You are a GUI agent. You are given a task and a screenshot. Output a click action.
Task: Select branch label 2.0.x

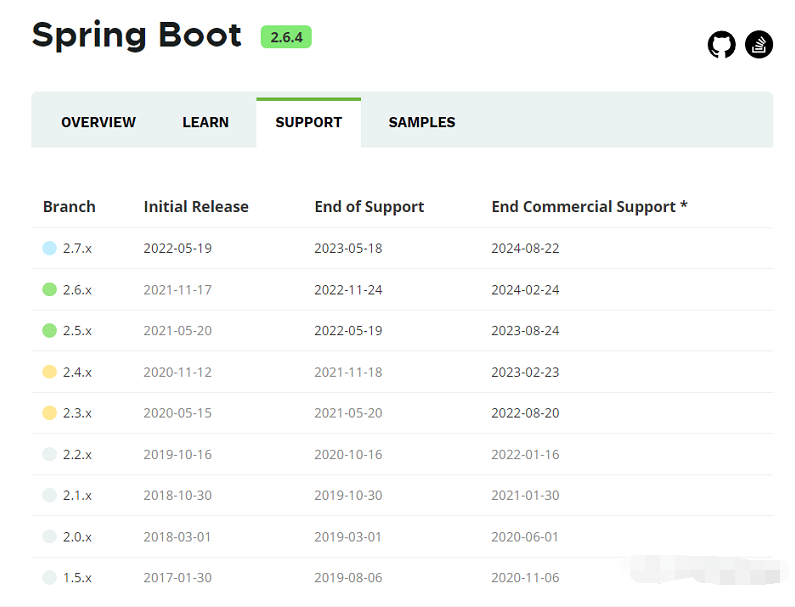click(77, 537)
